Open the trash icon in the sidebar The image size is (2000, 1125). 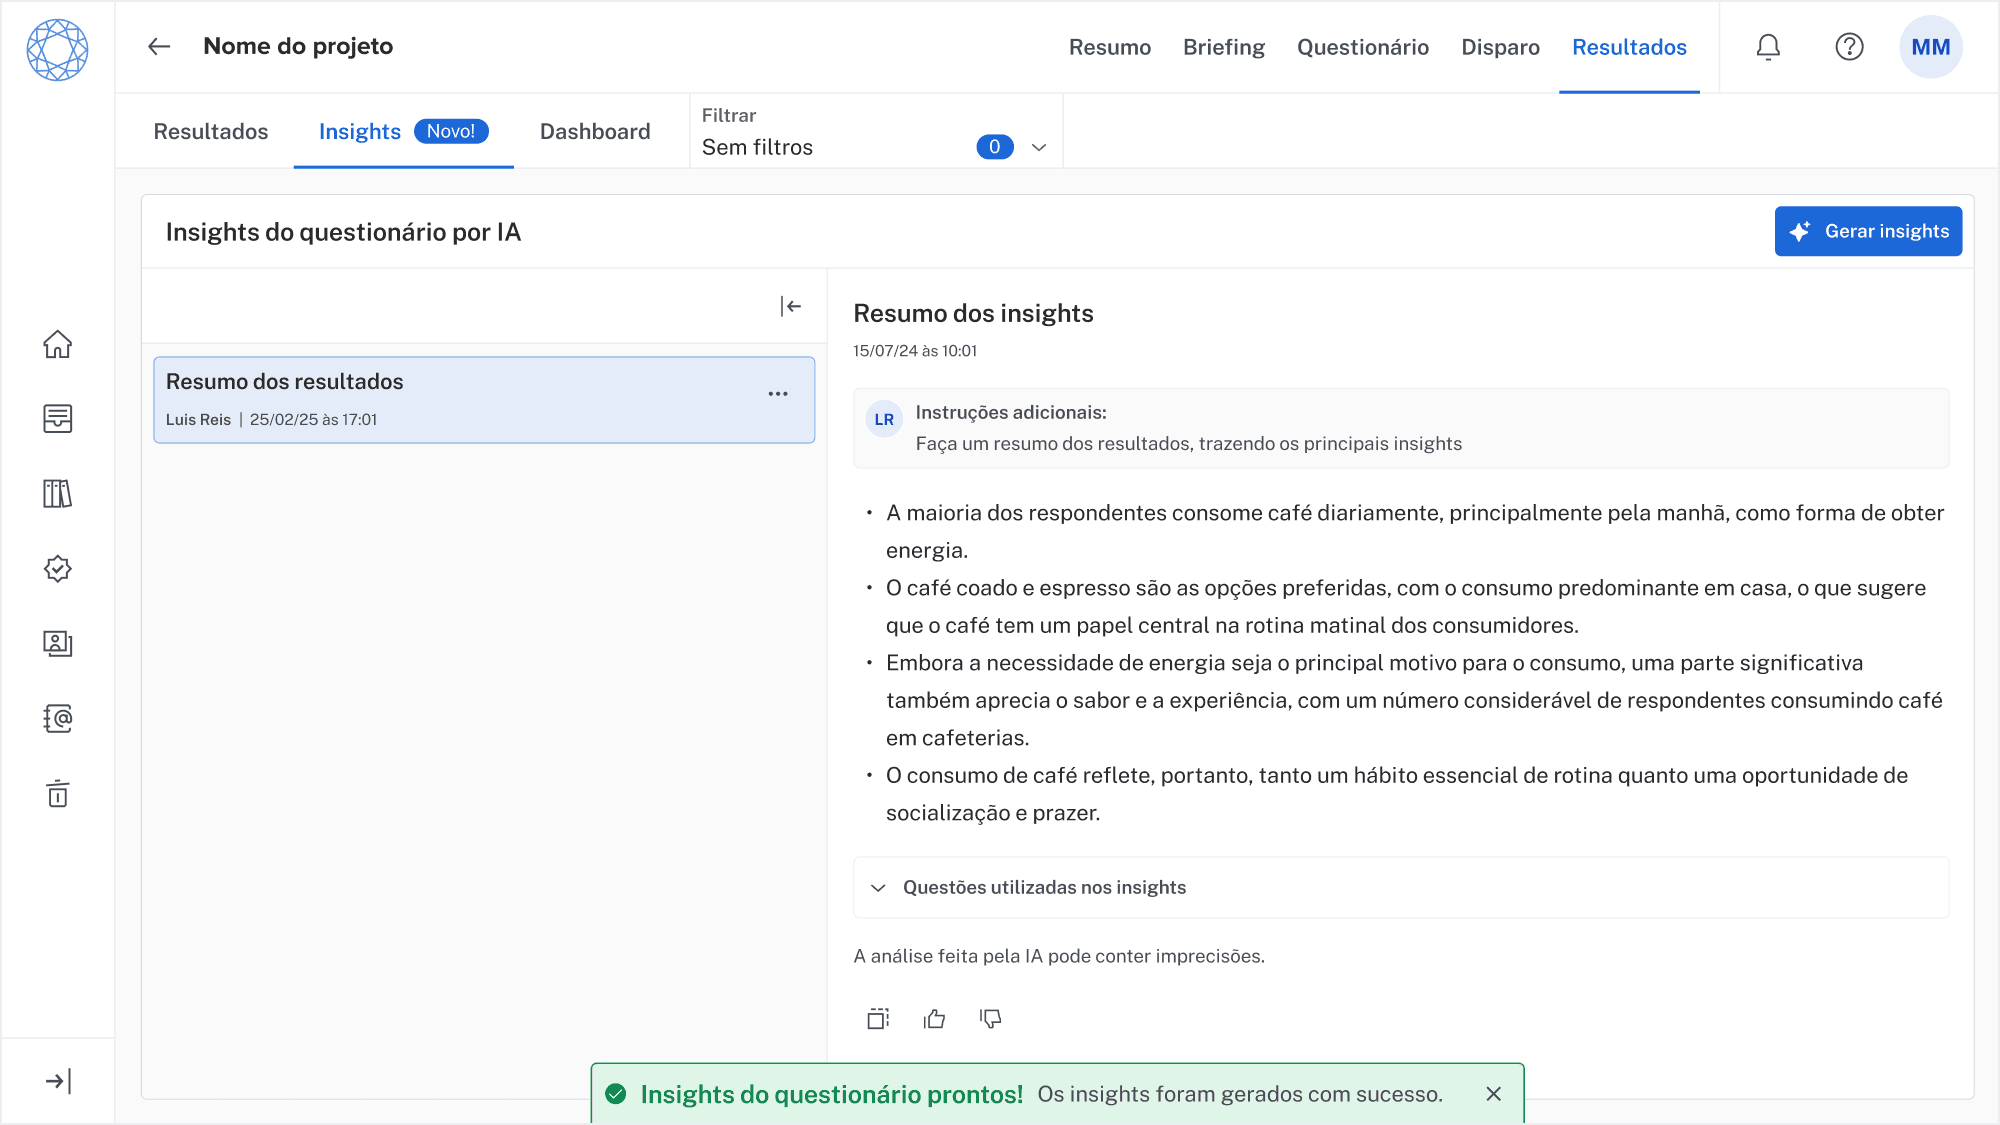pos(59,794)
